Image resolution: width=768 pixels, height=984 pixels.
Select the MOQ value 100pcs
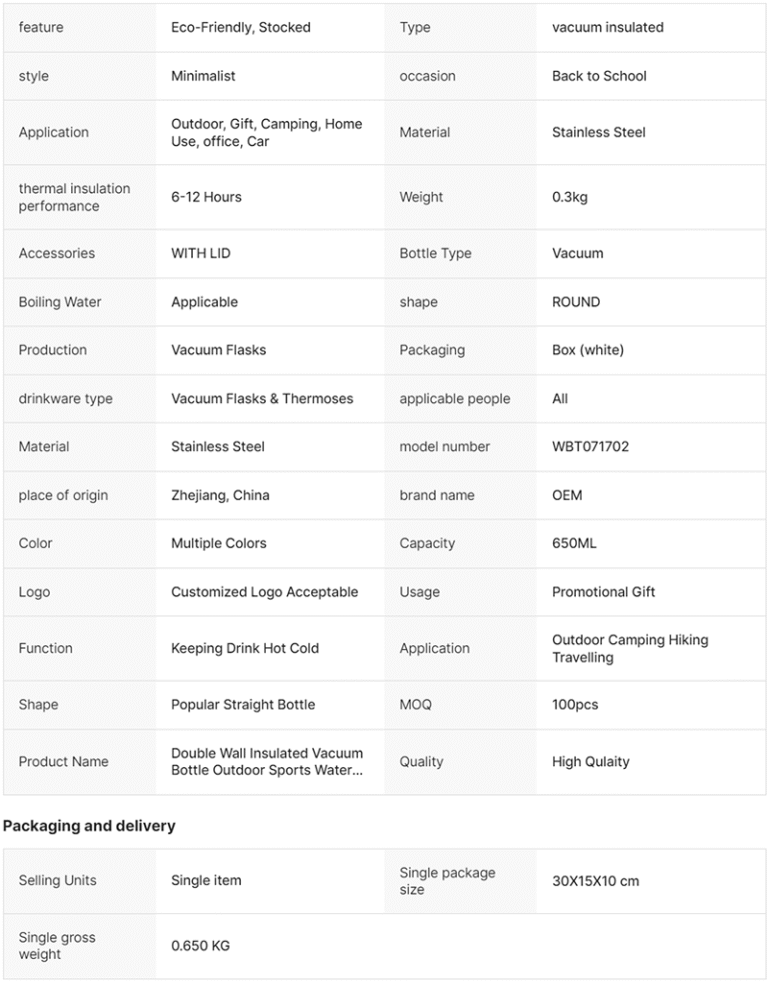575,705
